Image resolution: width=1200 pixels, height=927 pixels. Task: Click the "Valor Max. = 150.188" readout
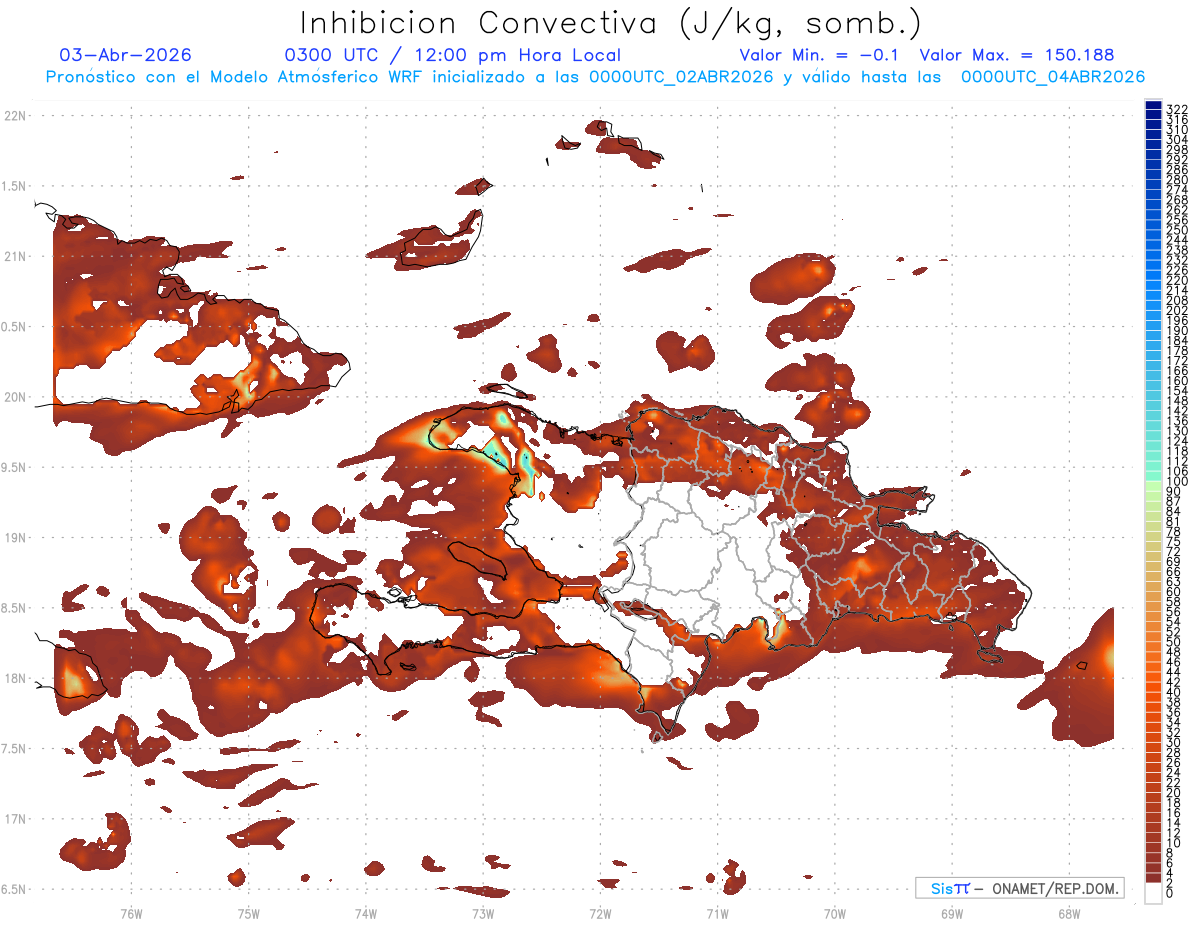[x=1017, y=55]
